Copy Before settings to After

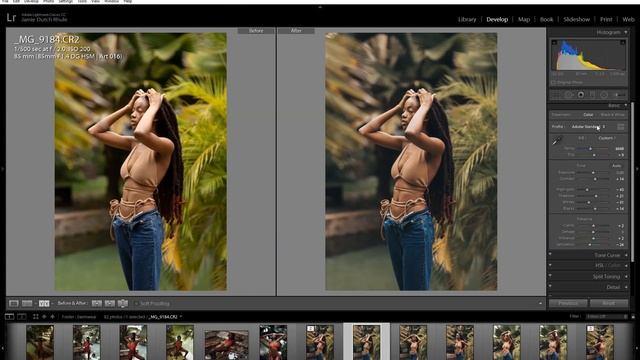(96, 303)
